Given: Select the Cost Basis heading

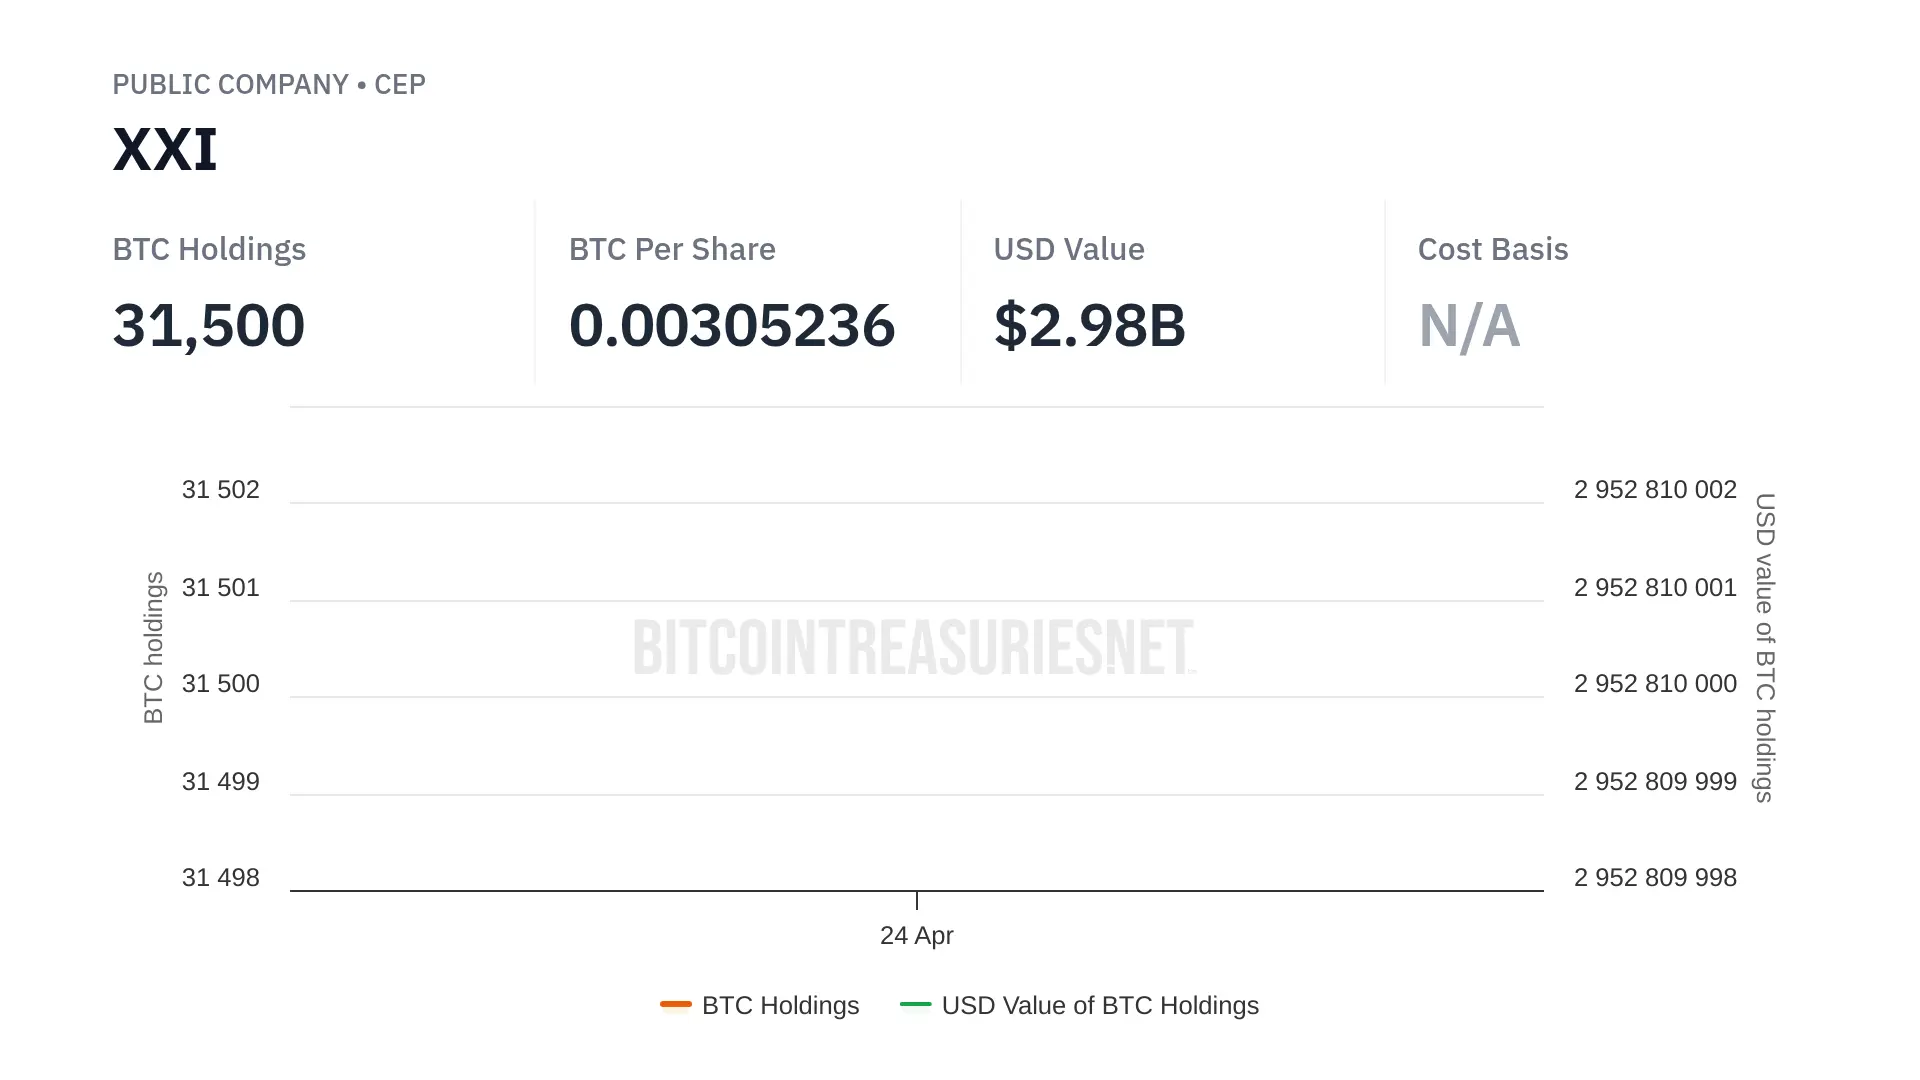Looking at the screenshot, I should (x=1493, y=249).
